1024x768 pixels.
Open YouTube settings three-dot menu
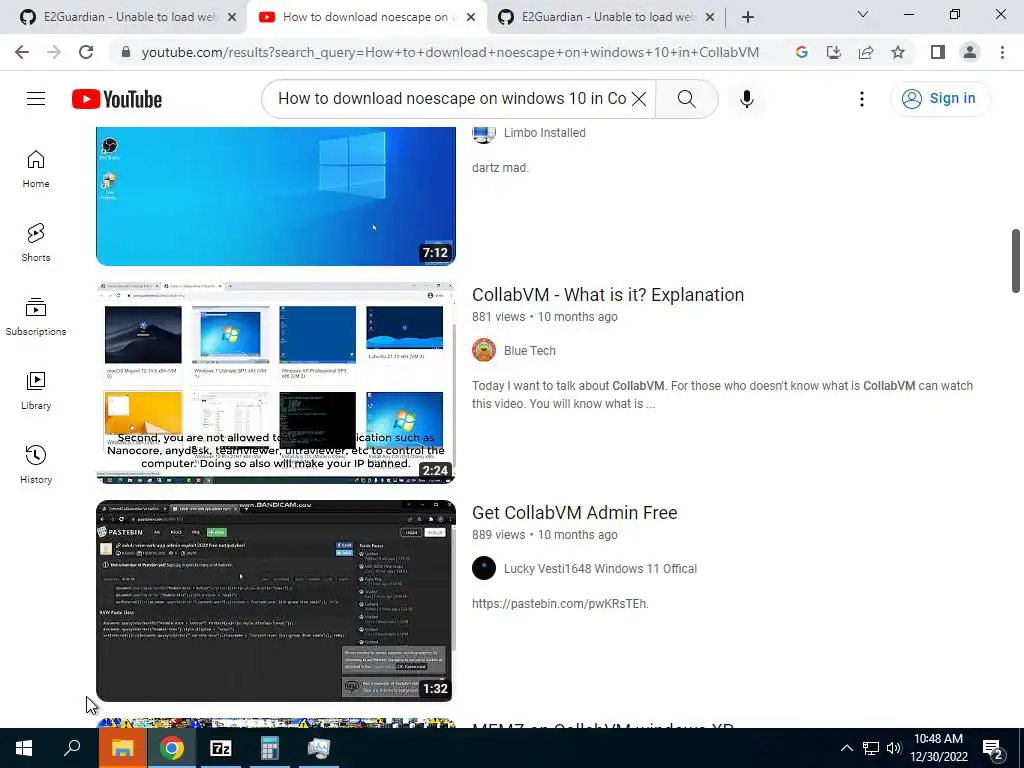[x=862, y=99]
